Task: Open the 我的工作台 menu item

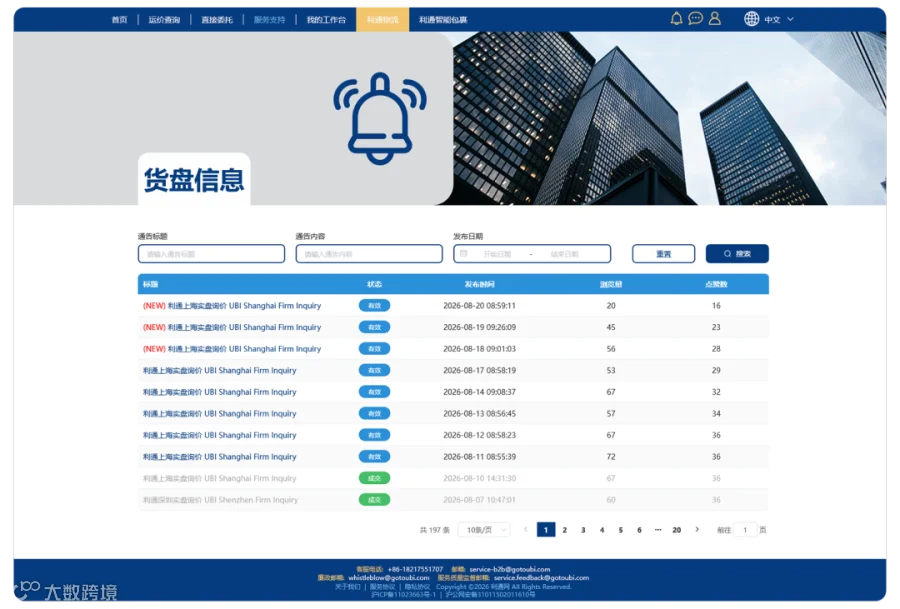Action: pyautogui.click(x=326, y=20)
